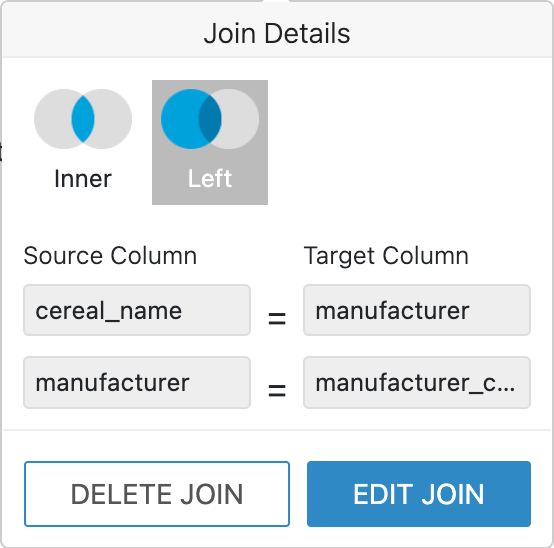Click the dark blue overlap in Left diagram

(x=210, y=119)
